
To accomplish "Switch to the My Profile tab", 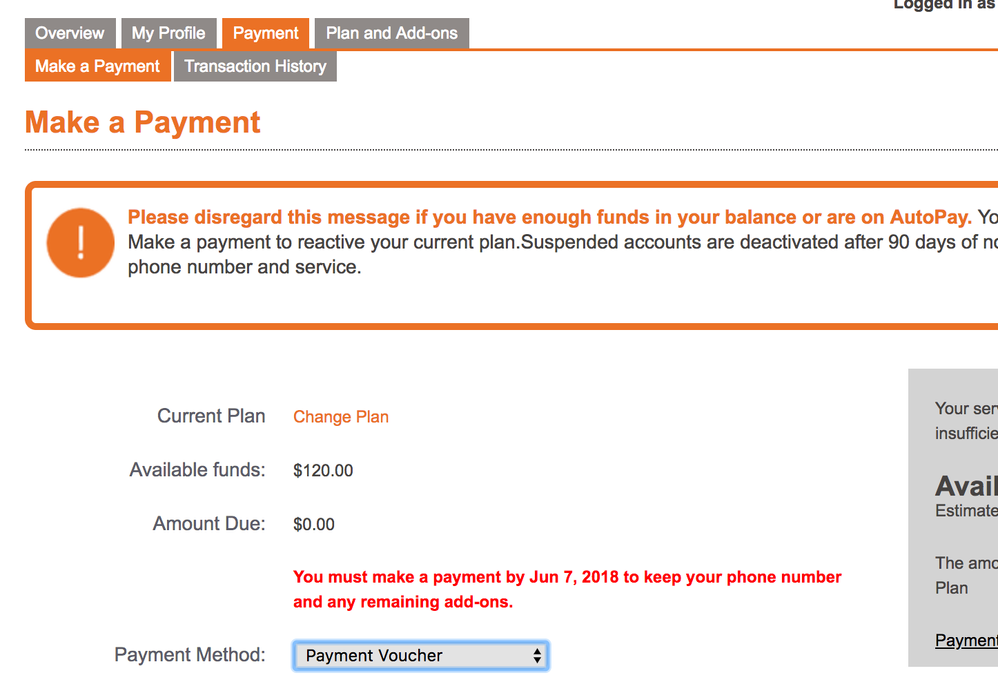I will click(x=168, y=33).
